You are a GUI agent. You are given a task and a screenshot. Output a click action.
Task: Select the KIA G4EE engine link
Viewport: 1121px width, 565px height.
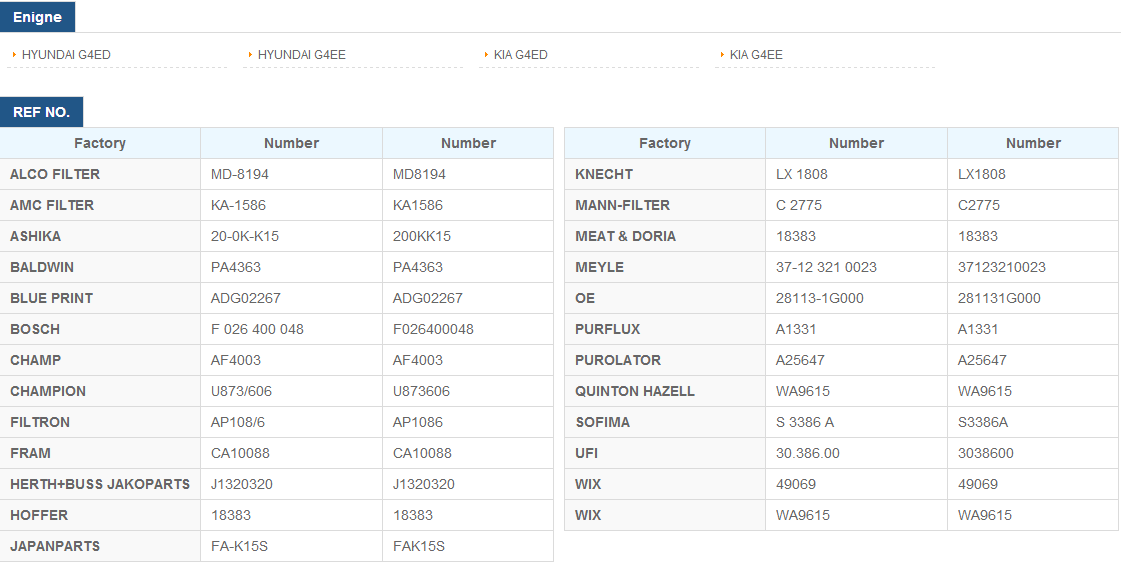tap(756, 54)
